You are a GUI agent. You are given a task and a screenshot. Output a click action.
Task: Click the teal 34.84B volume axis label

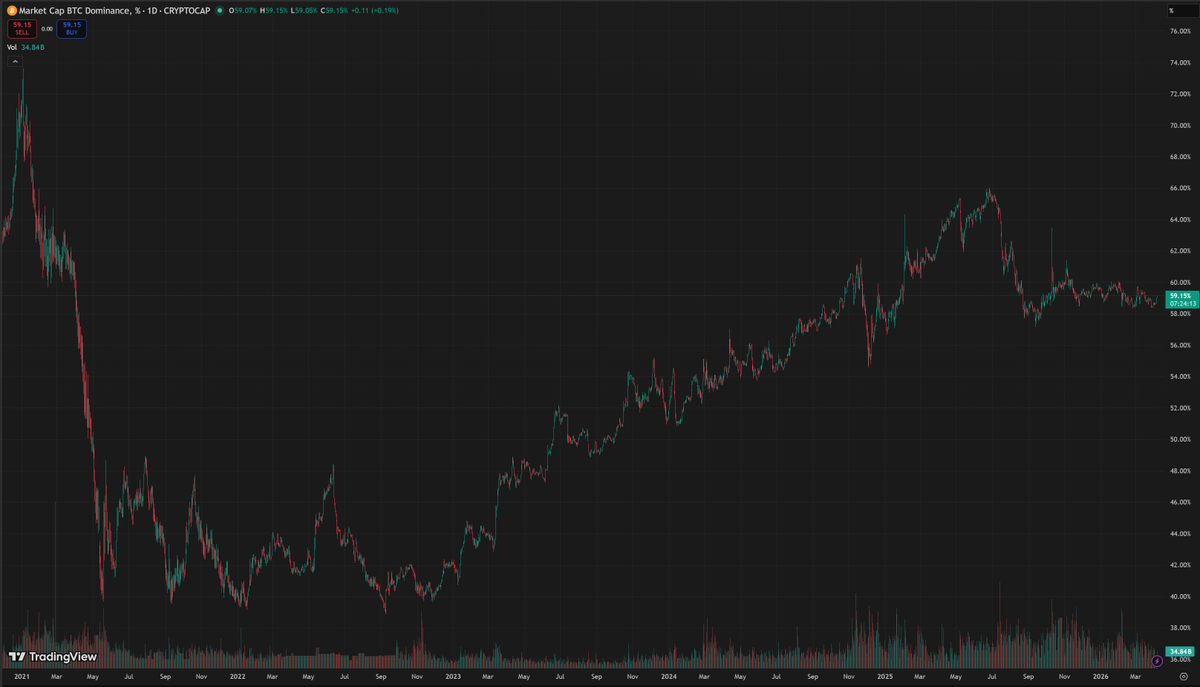(1181, 651)
